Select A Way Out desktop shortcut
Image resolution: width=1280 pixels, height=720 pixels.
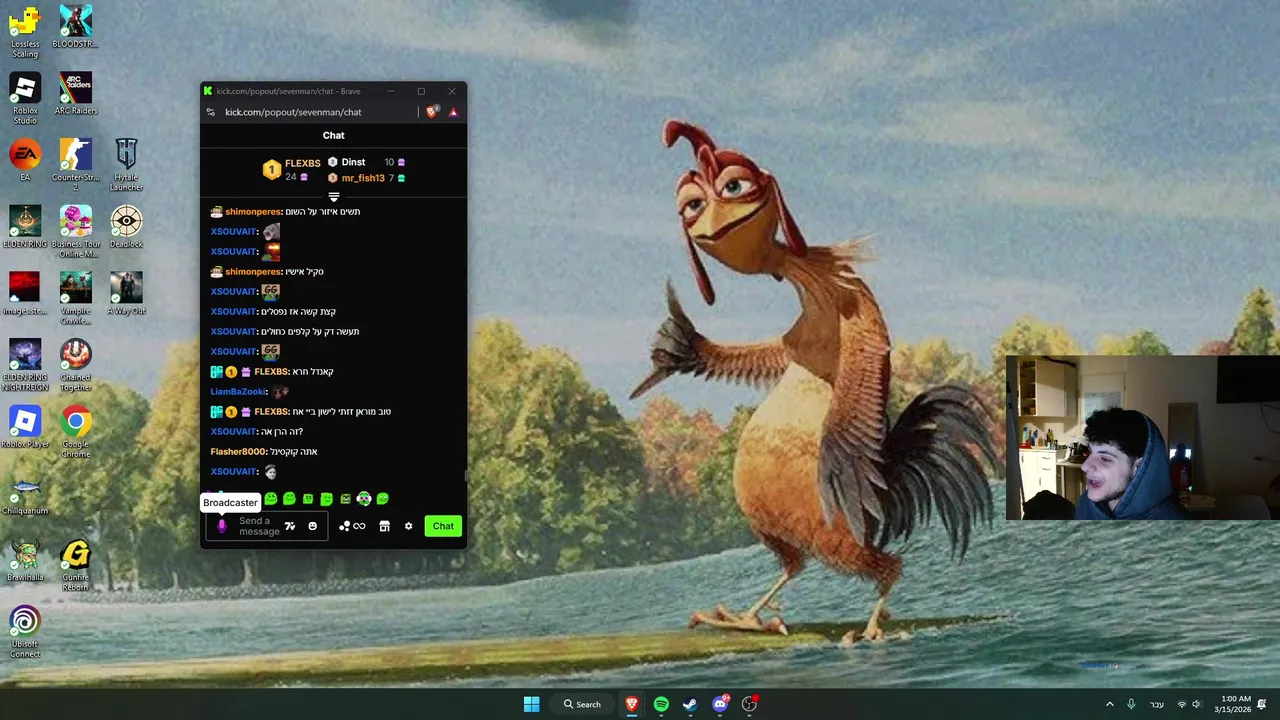tap(126, 295)
